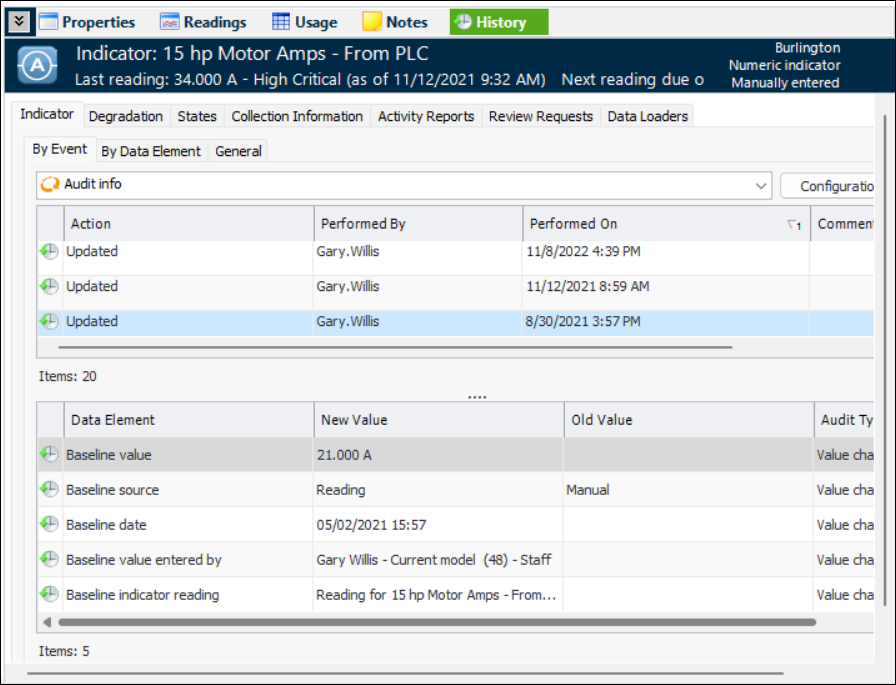Screen dimensions: 896x685
Task: Click the Comment column header
Action: (843, 224)
